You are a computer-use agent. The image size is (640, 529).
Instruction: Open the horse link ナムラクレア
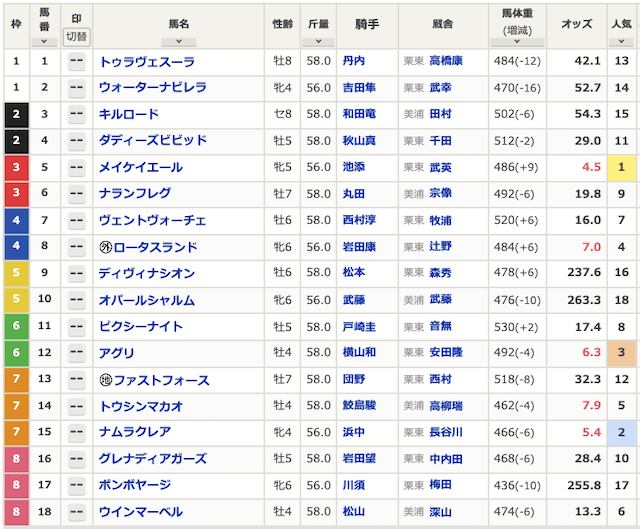135,432
